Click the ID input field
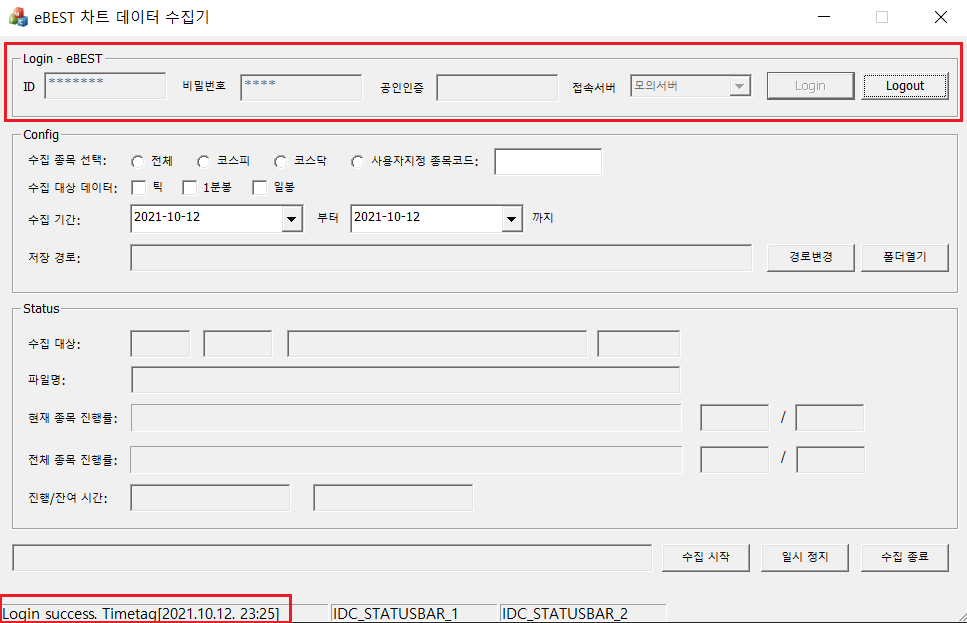967x623 pixels. [105, 86]
